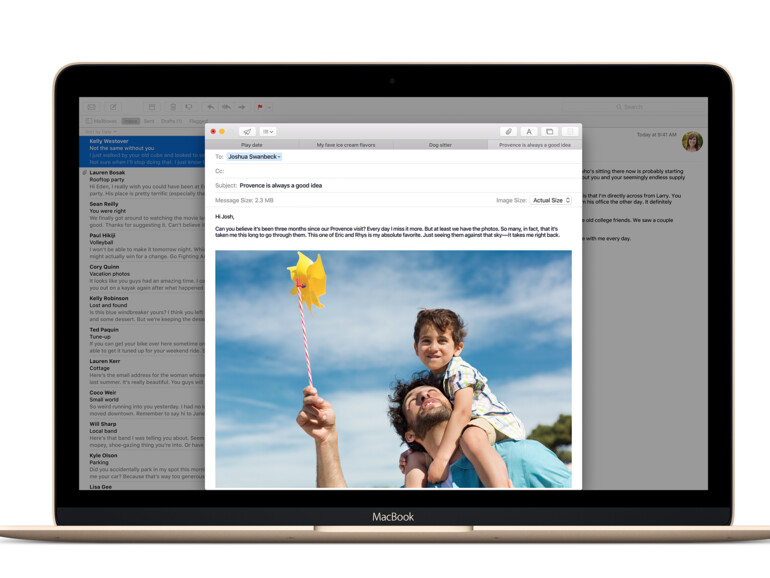Click the Message Size 2.3 MB label

point(244,200)
